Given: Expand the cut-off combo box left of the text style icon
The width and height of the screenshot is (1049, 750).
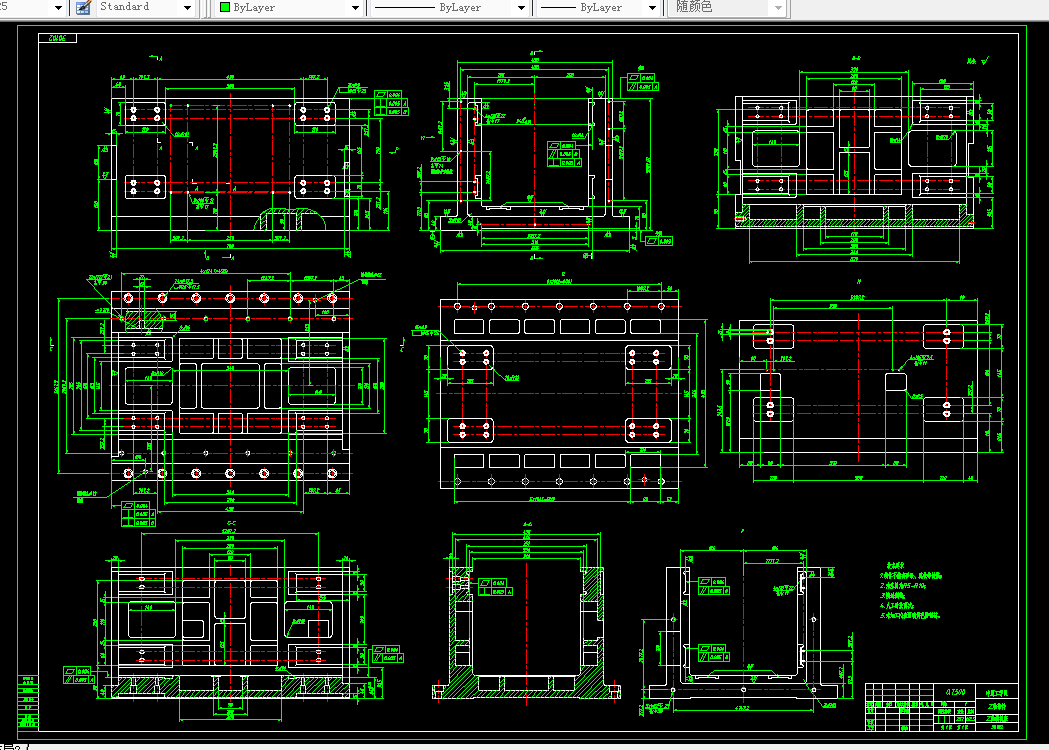Looking at the screenshot, I should point(58,7).
